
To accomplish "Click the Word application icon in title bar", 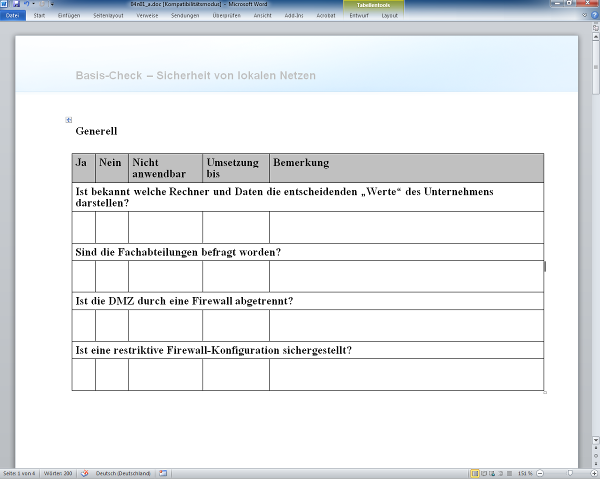I will tap(5, 4).
